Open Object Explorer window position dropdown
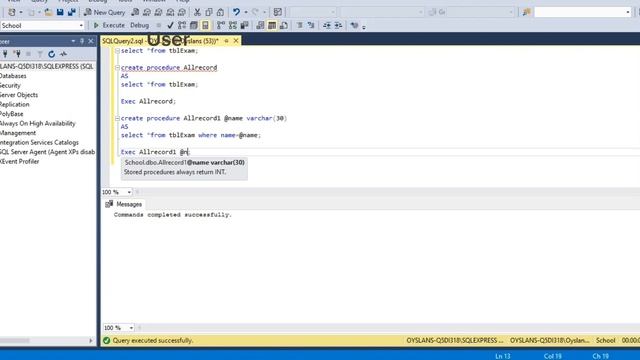 point(73,41)
